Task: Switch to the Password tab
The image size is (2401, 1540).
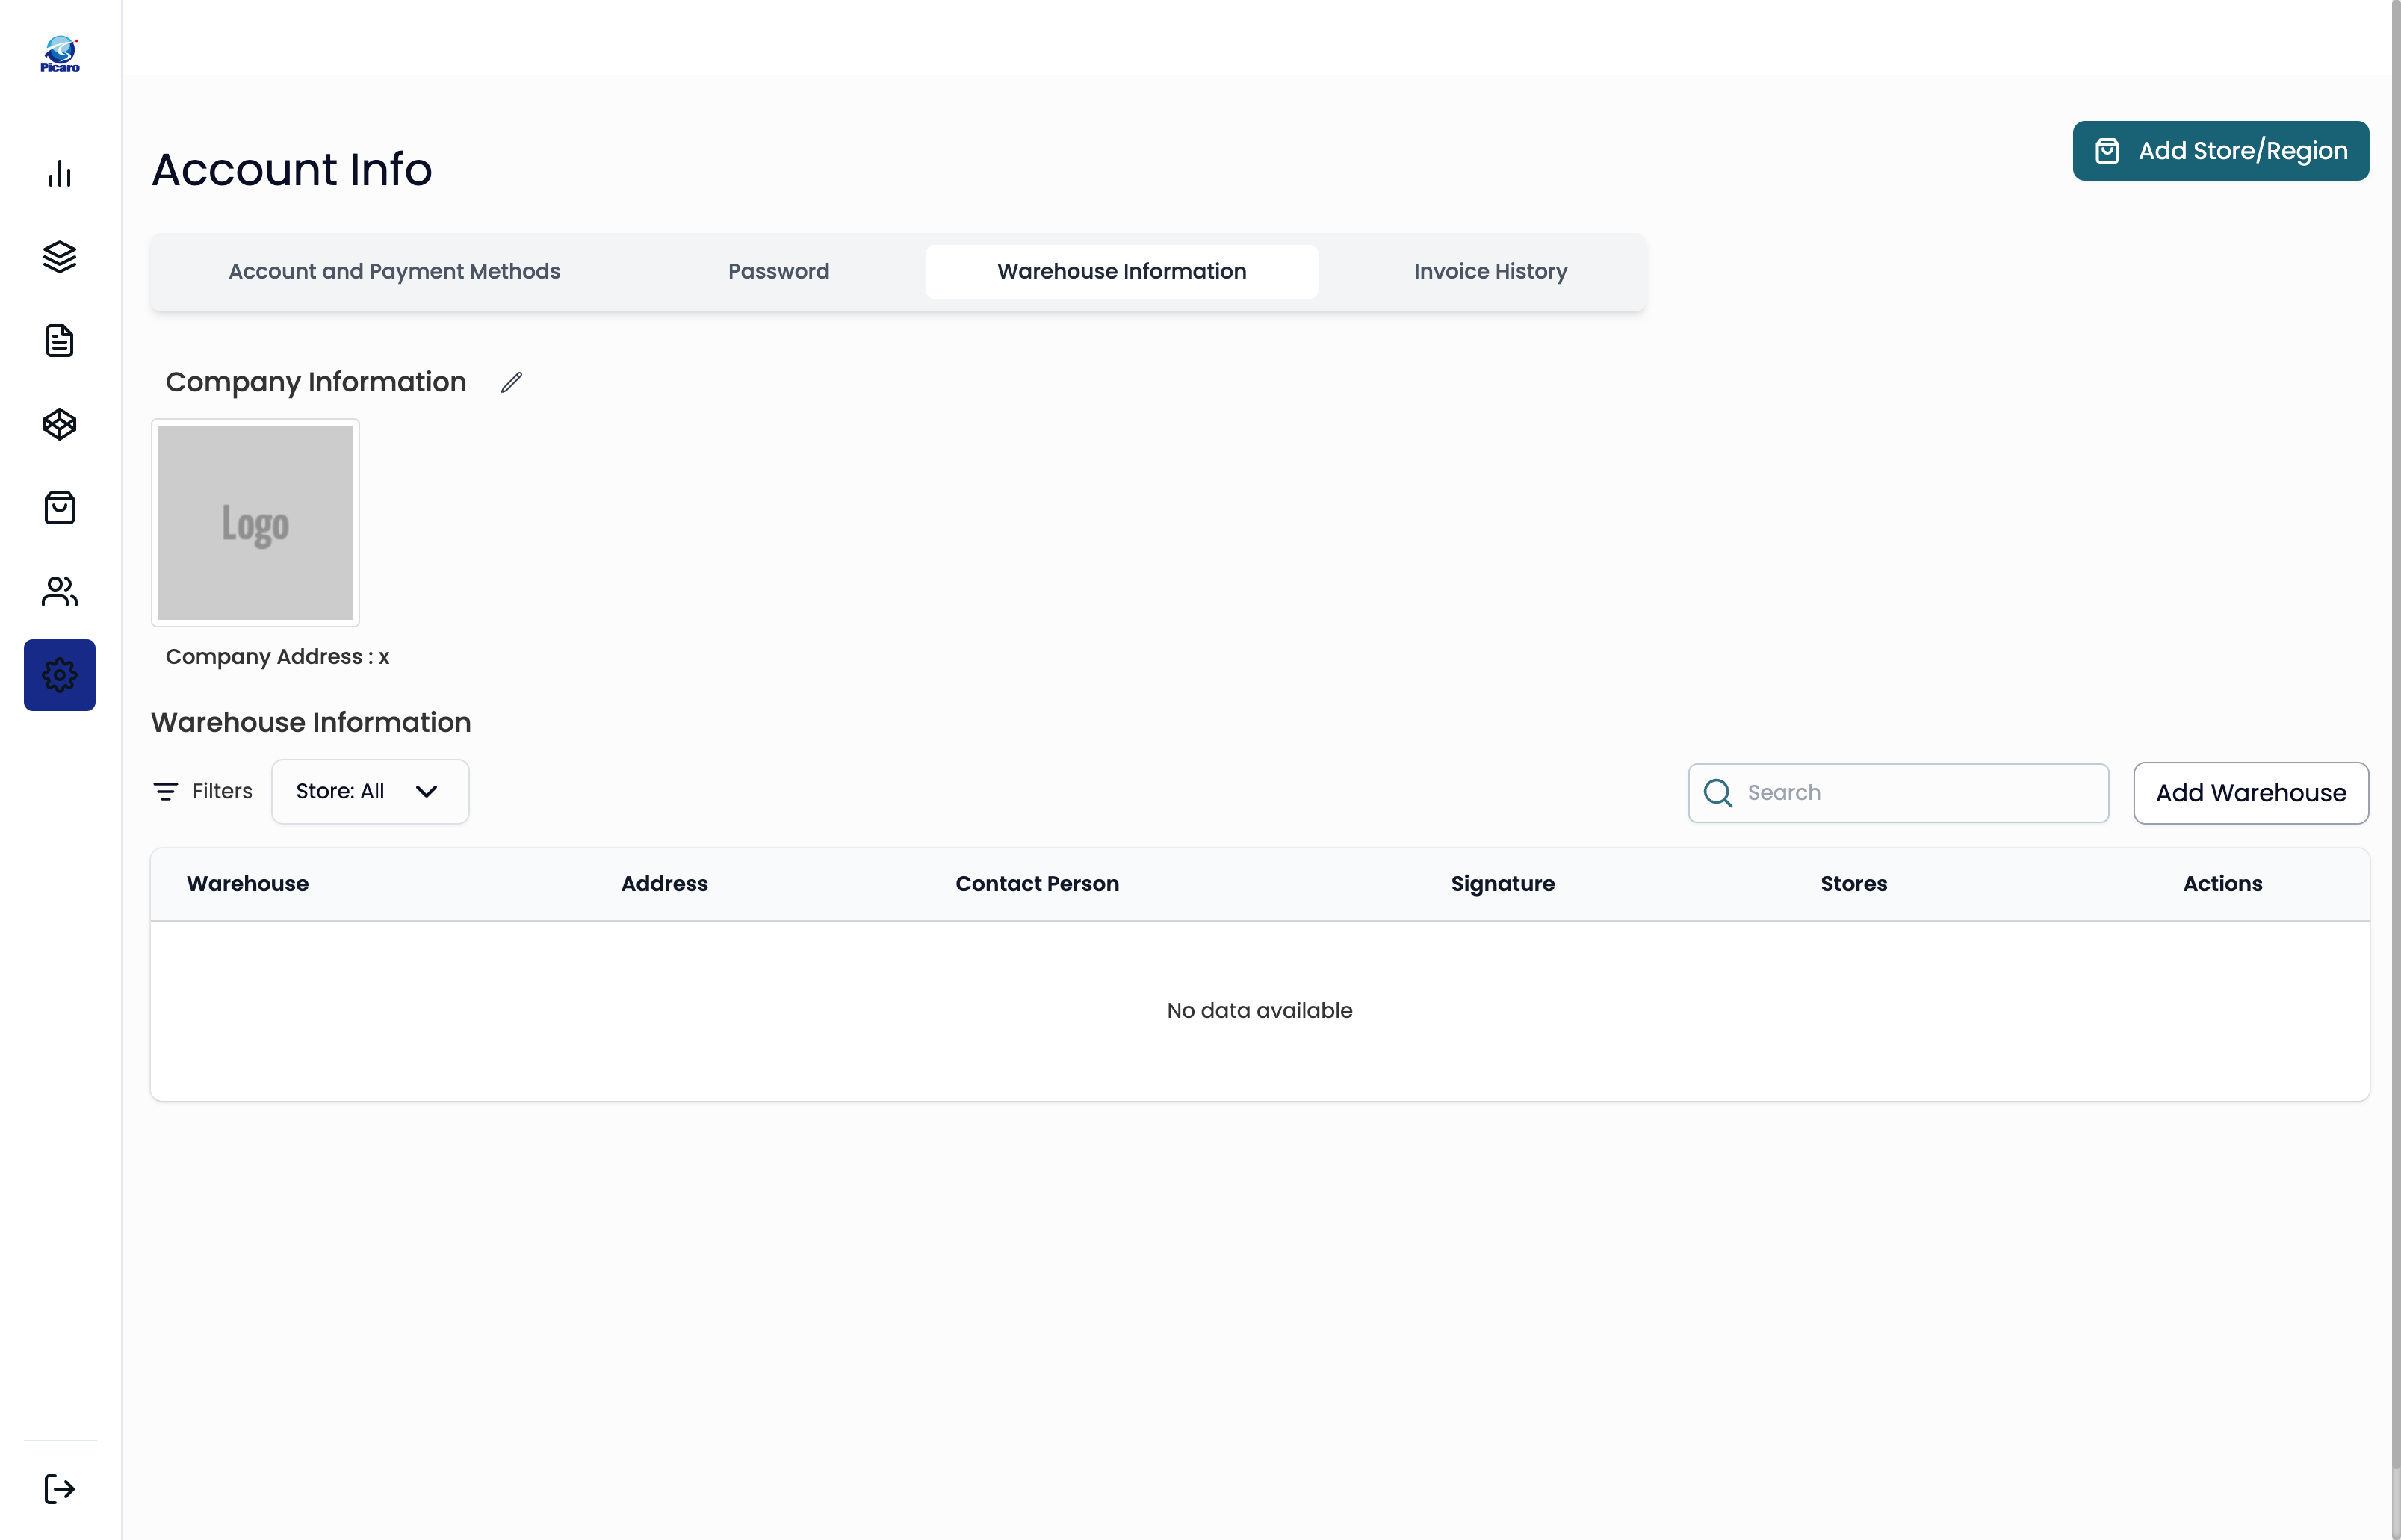Action: tap(779, 271)
